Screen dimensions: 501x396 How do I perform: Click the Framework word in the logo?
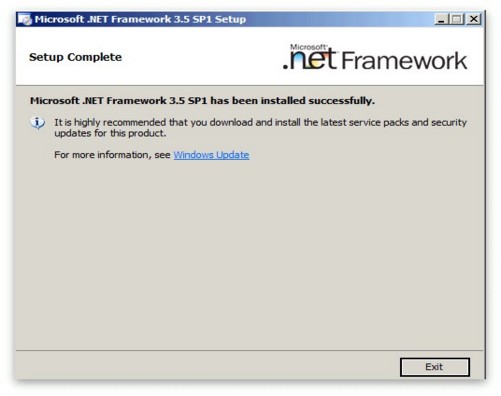[x=404, y=61]
